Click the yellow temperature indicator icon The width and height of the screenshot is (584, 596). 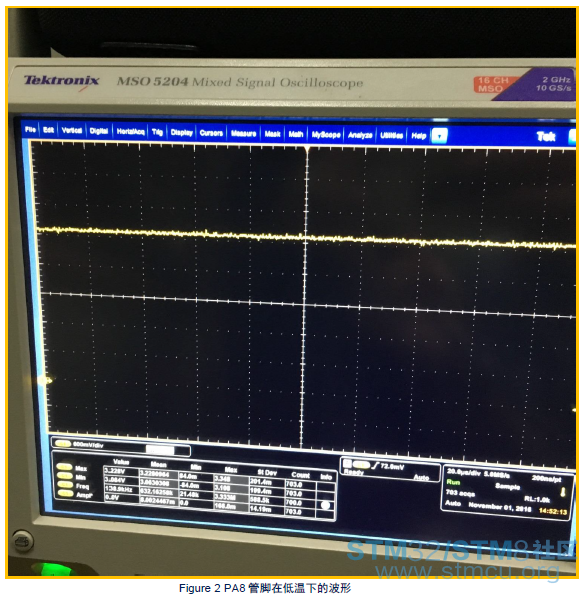point(563,492)
